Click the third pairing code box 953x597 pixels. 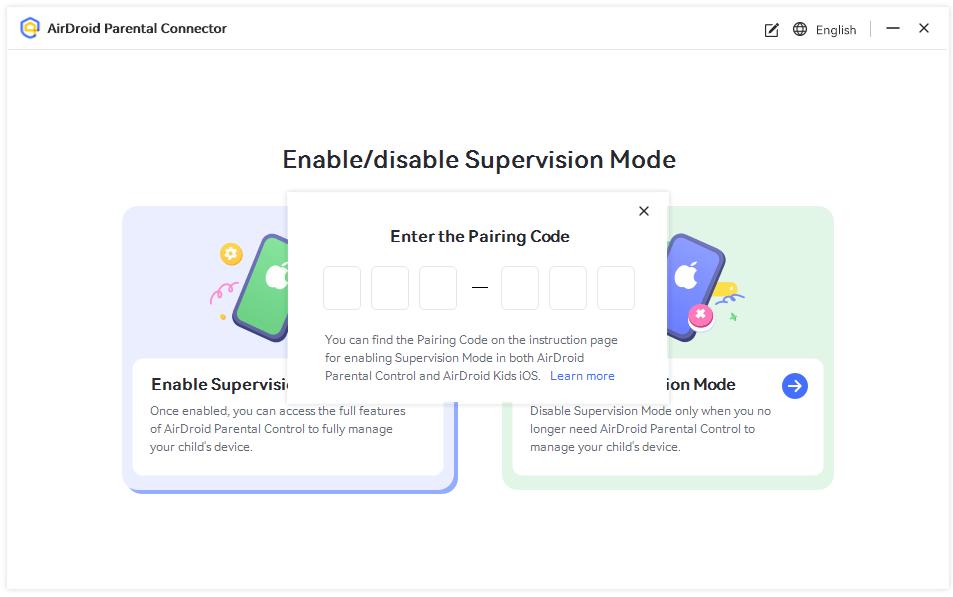pyautogui.click(x=438, y=288)
